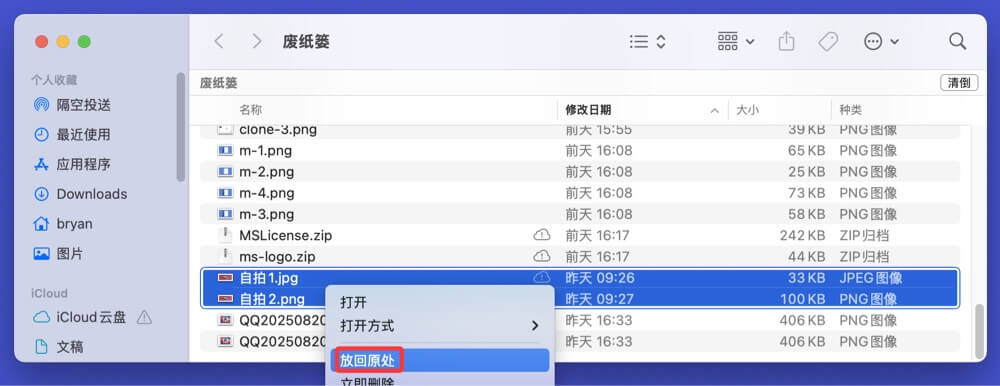Click cloud status icon for MSLicense.zip
This screenshot has width=1000, height=386.
click(541, 235)
